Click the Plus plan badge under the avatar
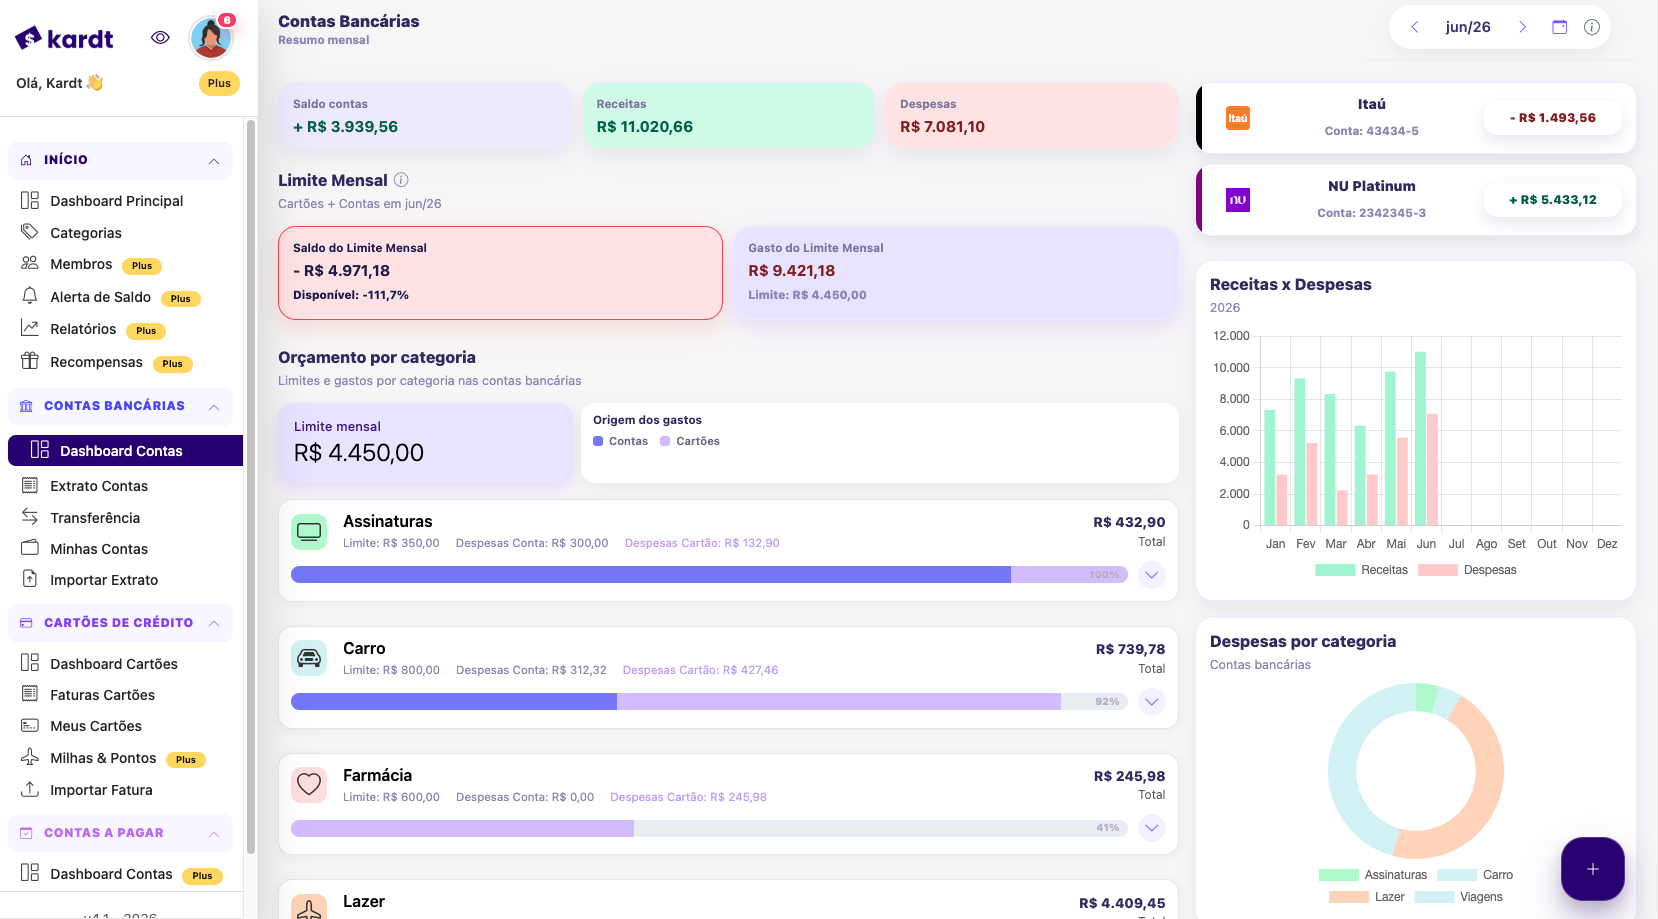This screenshot has width=1658, height=919. 219,84
